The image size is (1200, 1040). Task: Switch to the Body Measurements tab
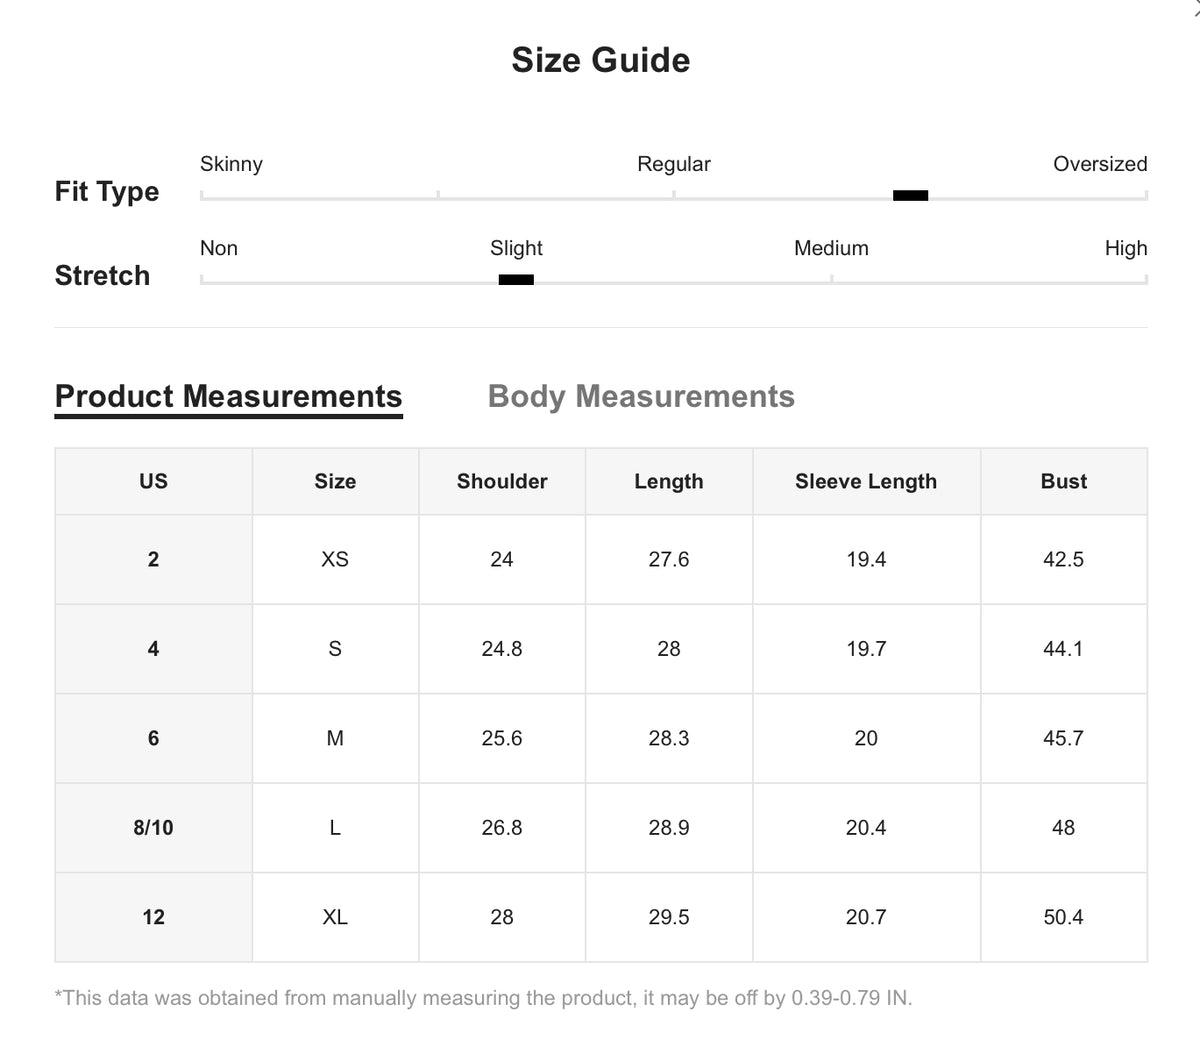pos(641,397)
